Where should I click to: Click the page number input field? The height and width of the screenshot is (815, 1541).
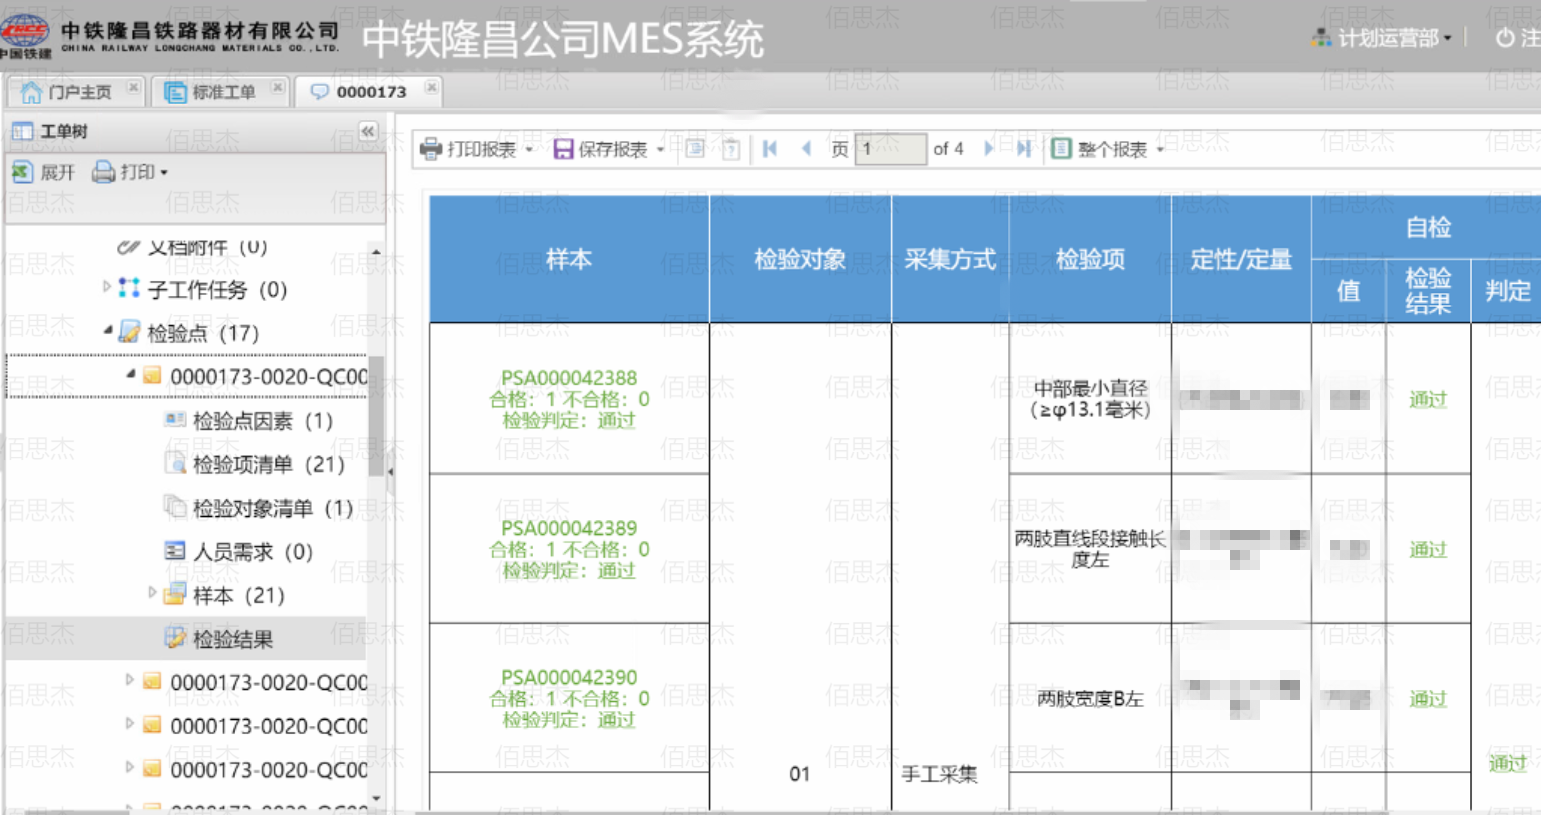point(890,149)
